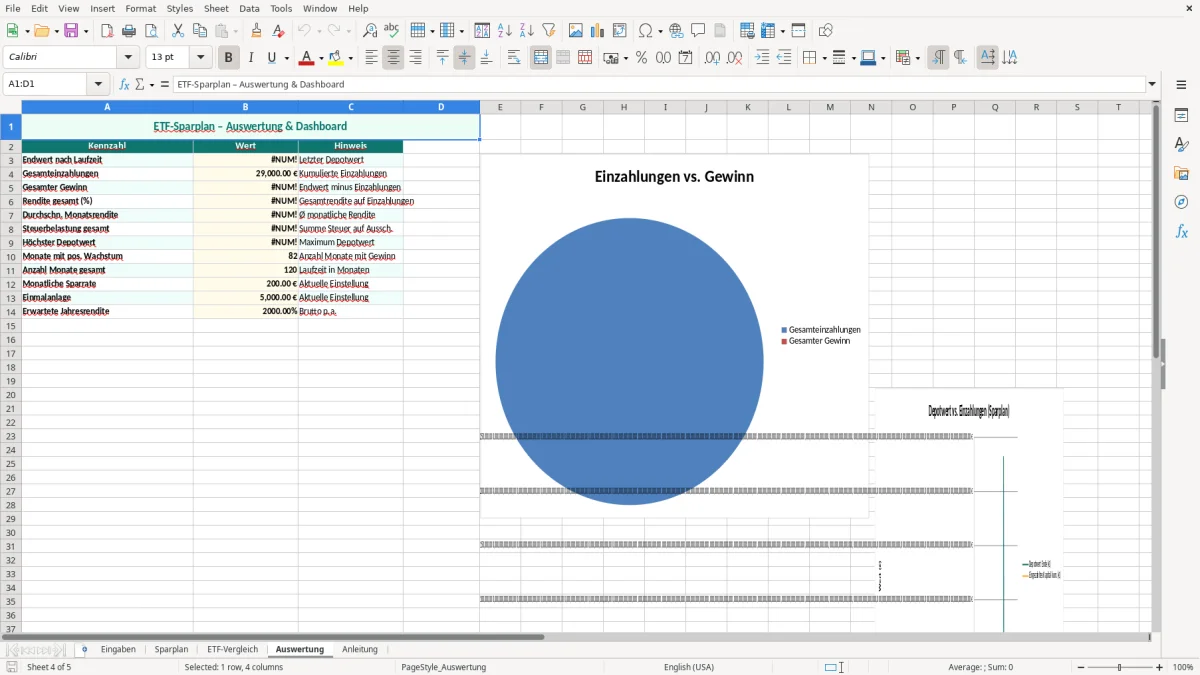Insert special character omega icon
The height and width of the screenshot is (675, 1200).
(645, 31)
